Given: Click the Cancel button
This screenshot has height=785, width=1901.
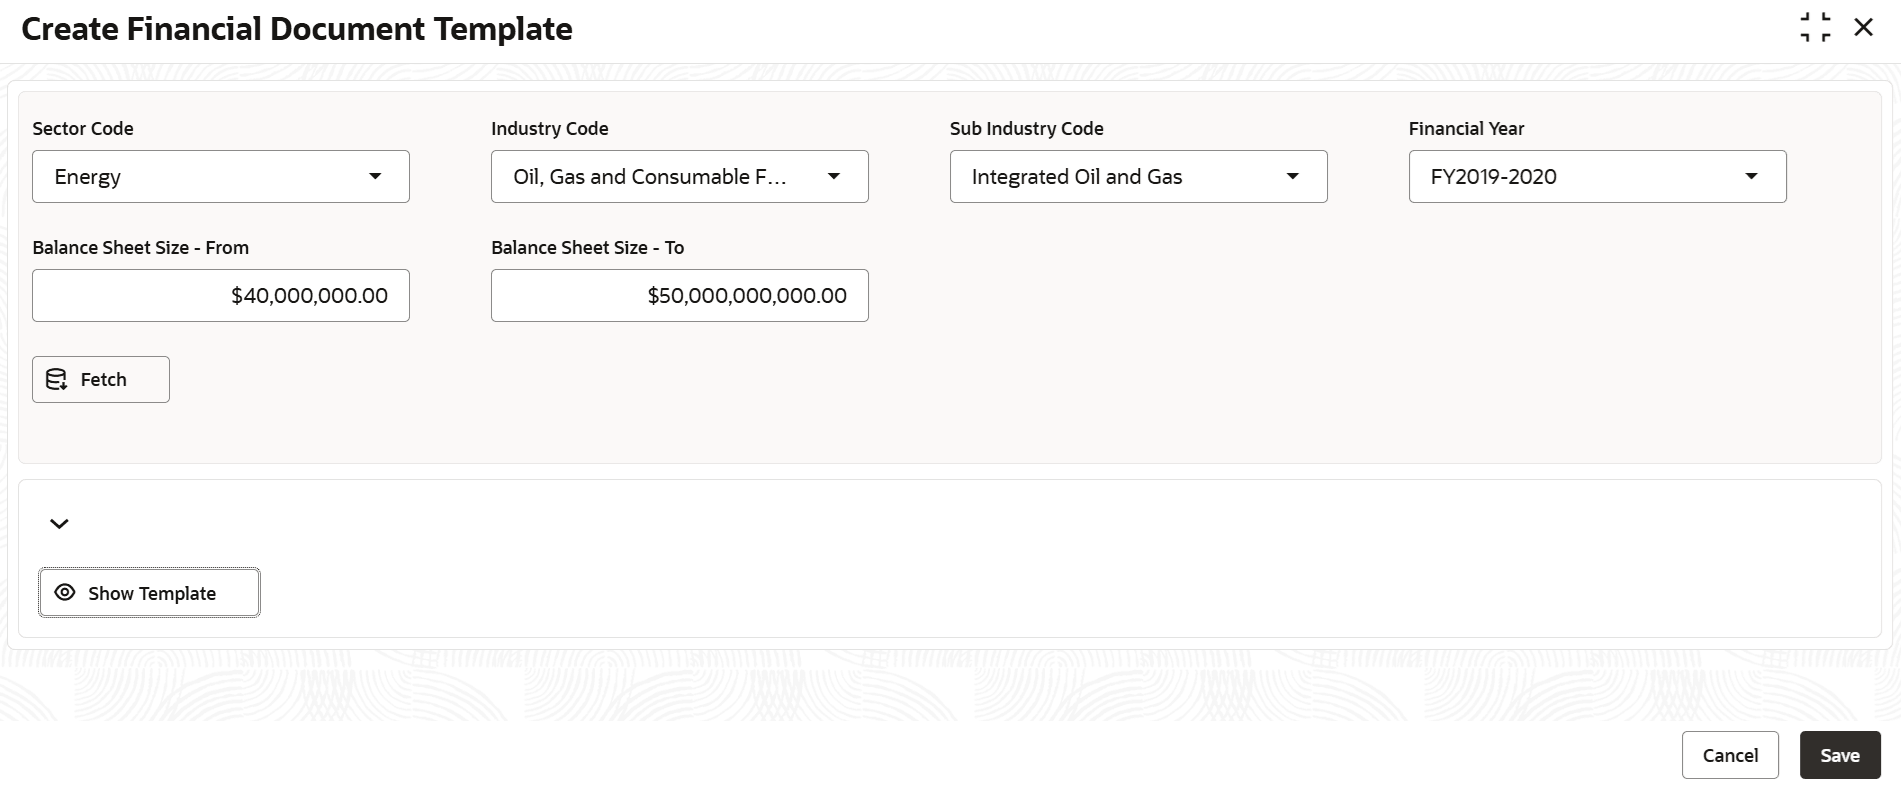Looking at the screenshot, I should (x=1730, y=755).
